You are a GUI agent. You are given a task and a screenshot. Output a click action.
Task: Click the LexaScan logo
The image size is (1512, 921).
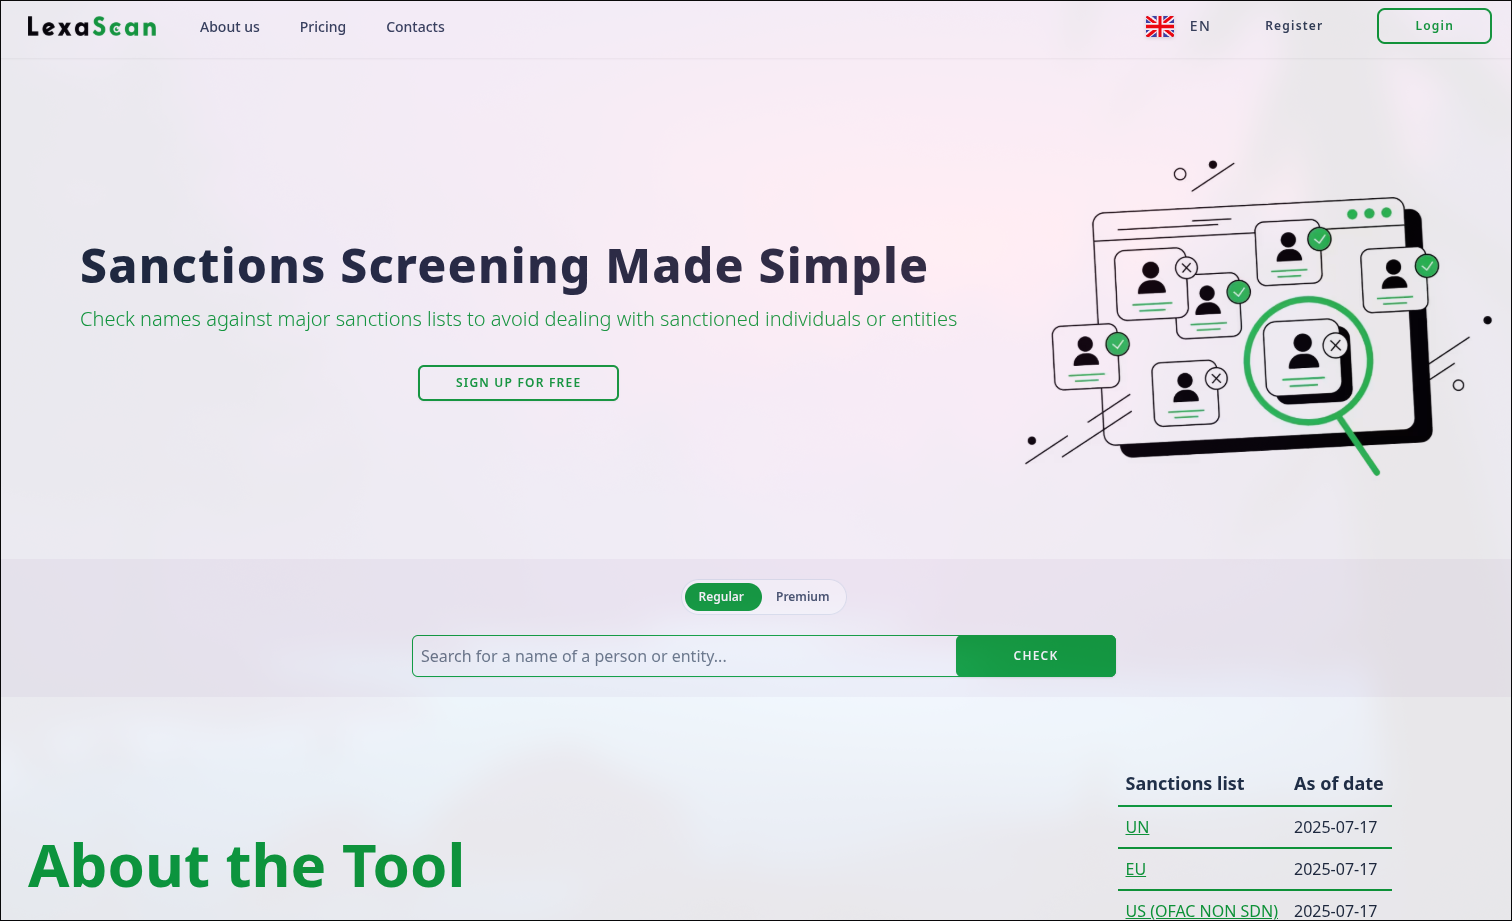click(92, 27)
